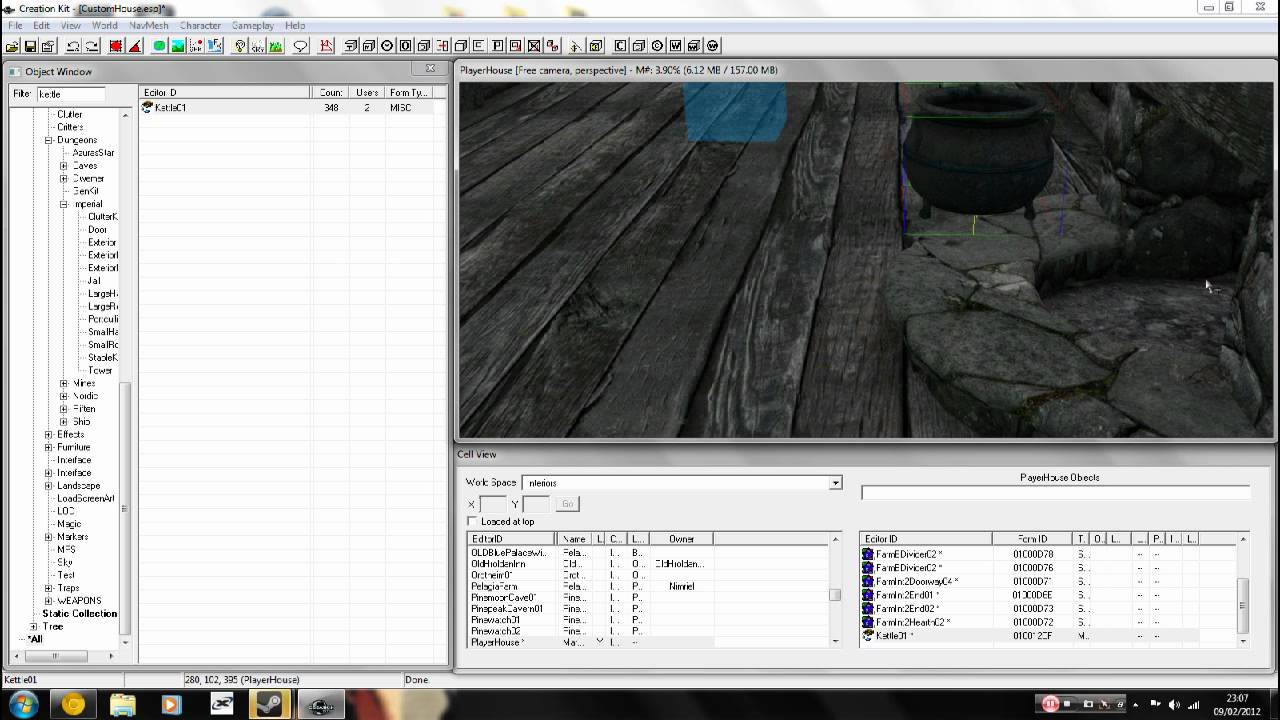Click the Save plugin toolbar icon
Screen dimensions: 1280x720
coord(30,46)
